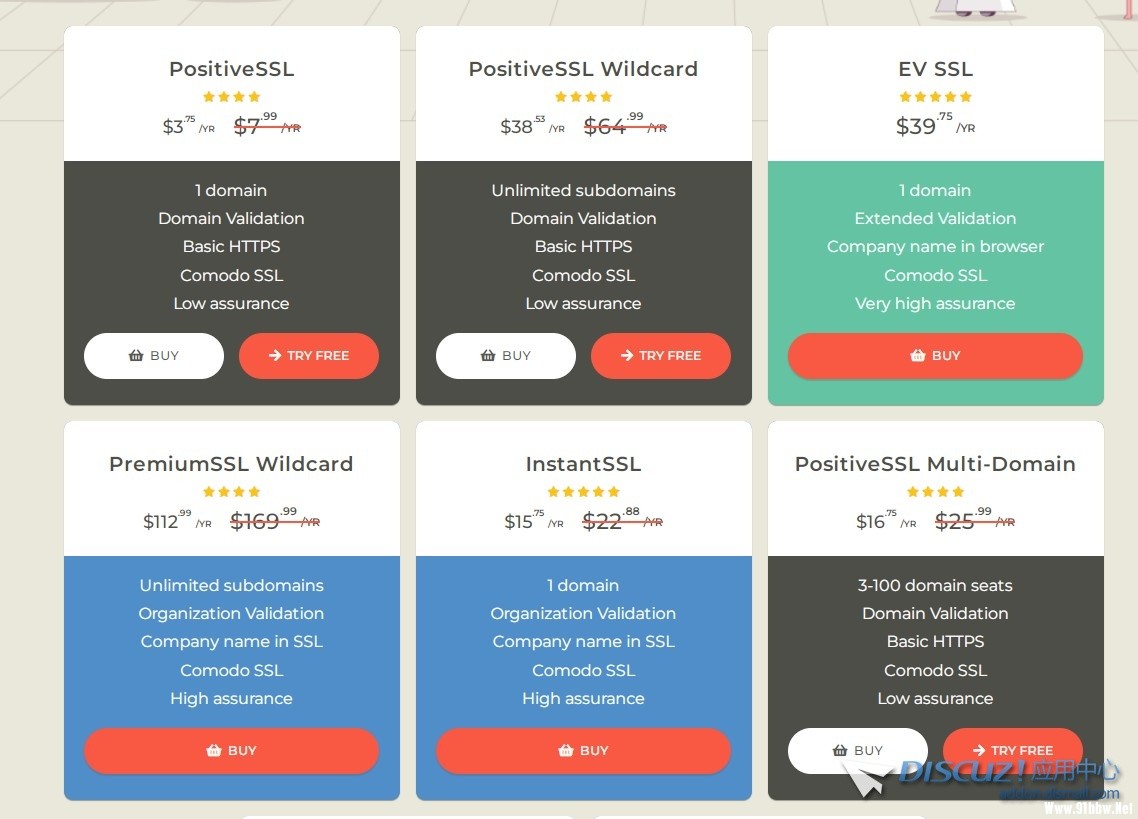Click the PremiumSSL Wildcard star rating
Screen dimensions: 1138x819
pyautogui.click(x=232, y=492)
